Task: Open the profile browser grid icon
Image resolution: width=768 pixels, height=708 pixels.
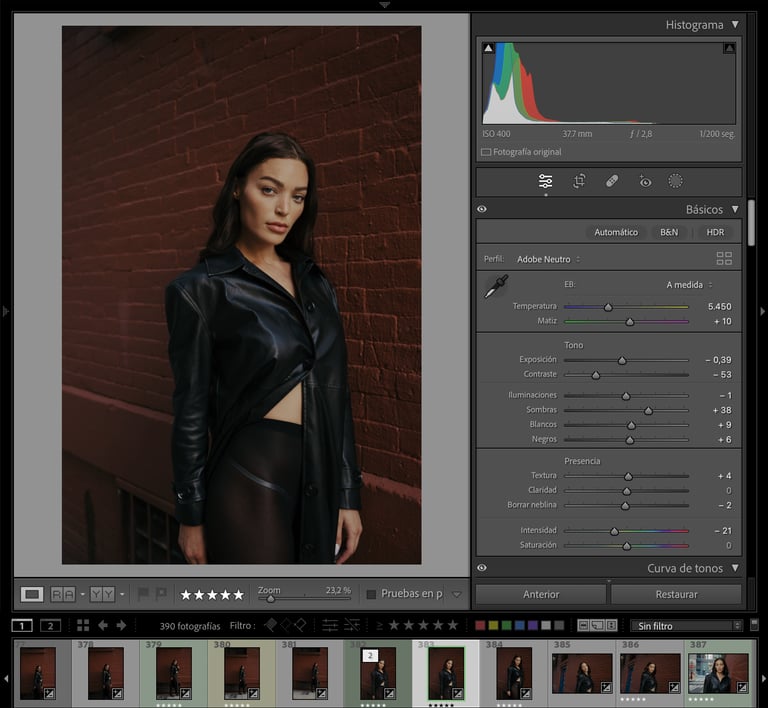Action: [724, 259]
